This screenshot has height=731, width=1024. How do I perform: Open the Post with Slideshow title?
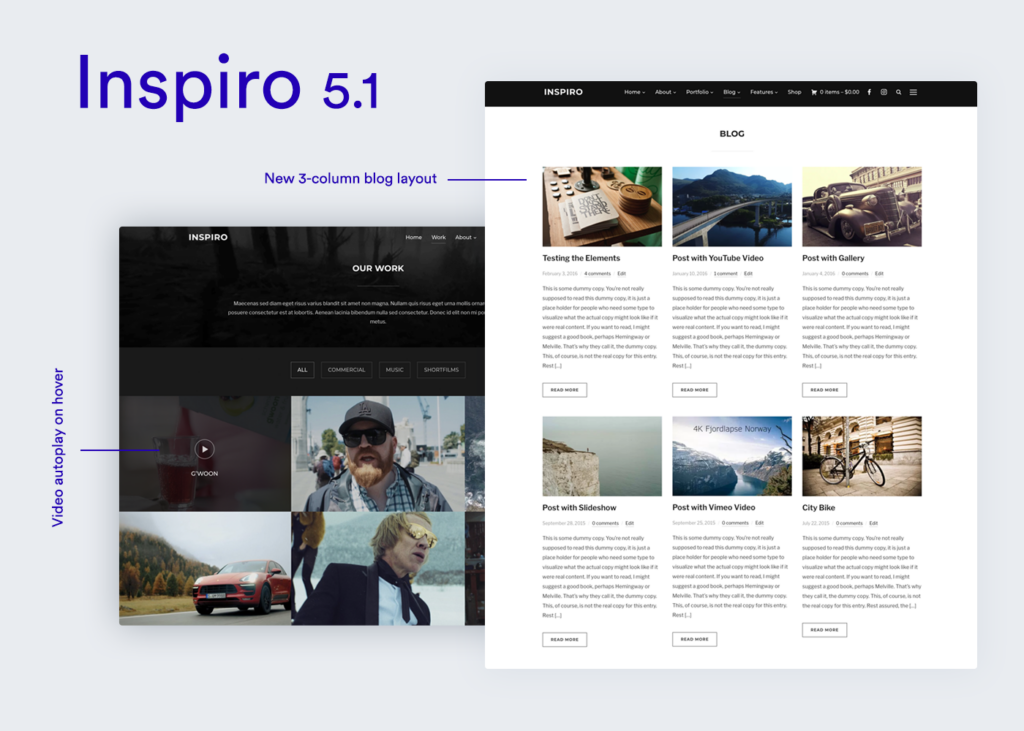(x=579, y=508)
